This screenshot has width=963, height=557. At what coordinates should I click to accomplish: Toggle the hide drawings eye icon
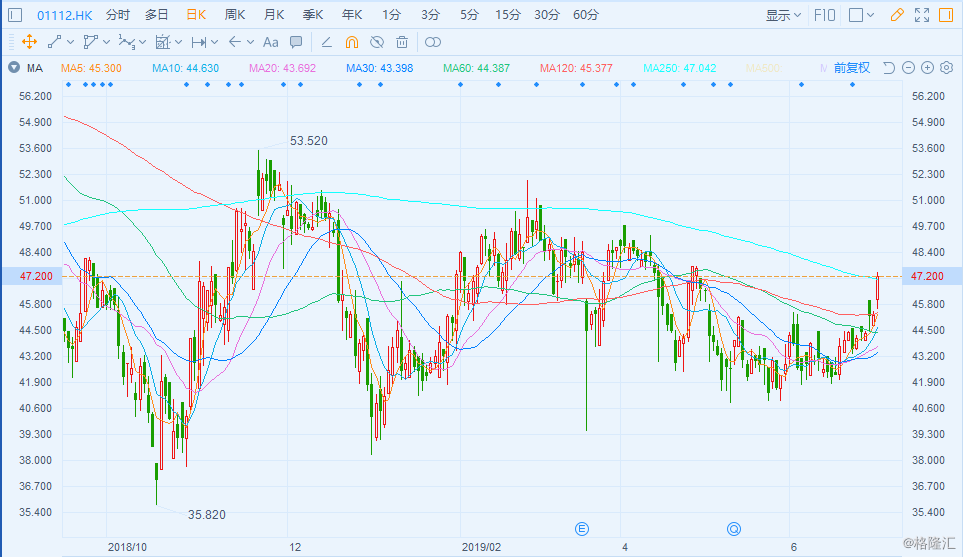[377, 42]
